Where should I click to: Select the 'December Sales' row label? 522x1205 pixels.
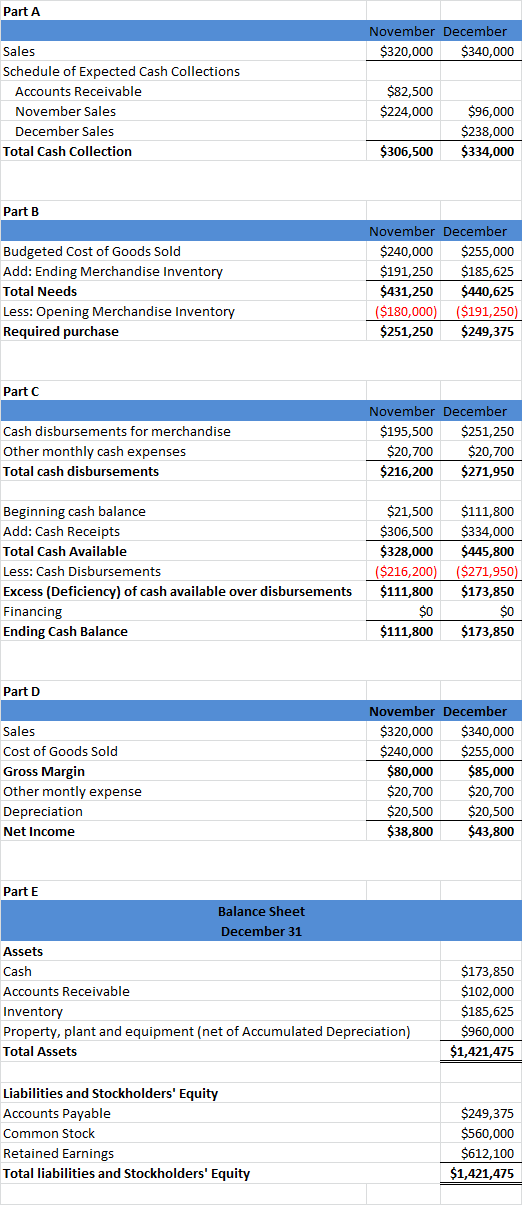click(64, 131)
